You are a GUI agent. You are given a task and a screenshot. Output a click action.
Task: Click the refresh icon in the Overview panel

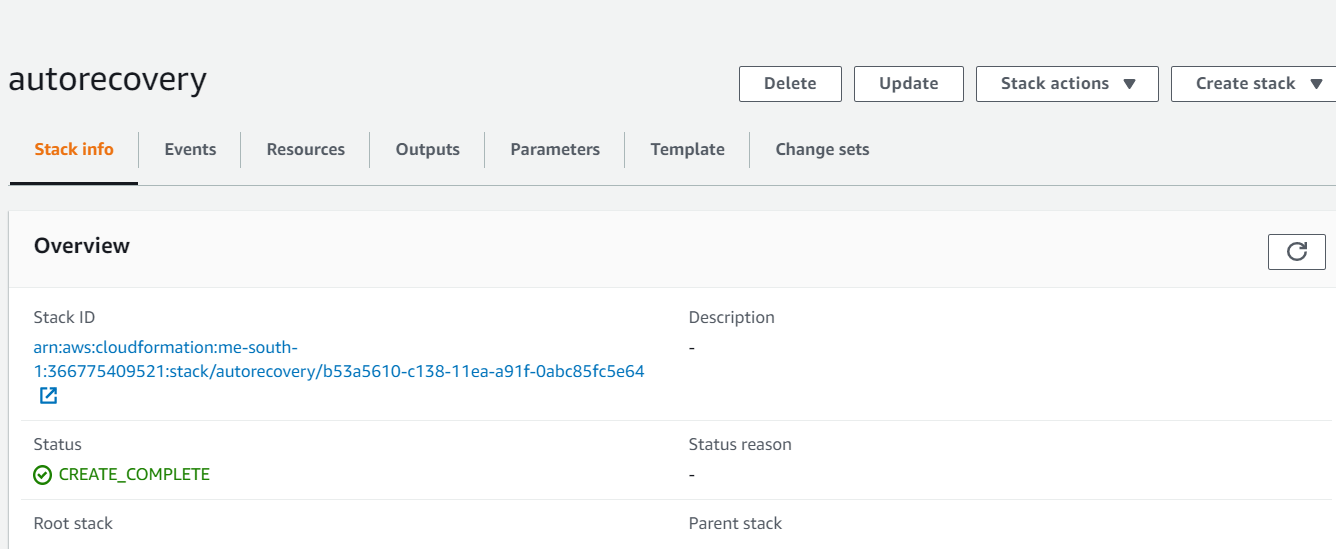click(x=1296, y=252)
